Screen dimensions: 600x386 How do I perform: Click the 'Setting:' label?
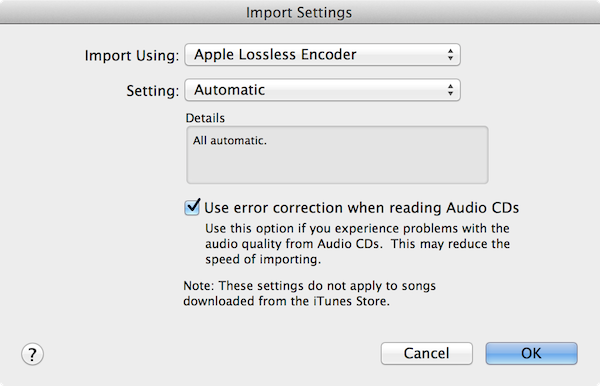point(153,91)
